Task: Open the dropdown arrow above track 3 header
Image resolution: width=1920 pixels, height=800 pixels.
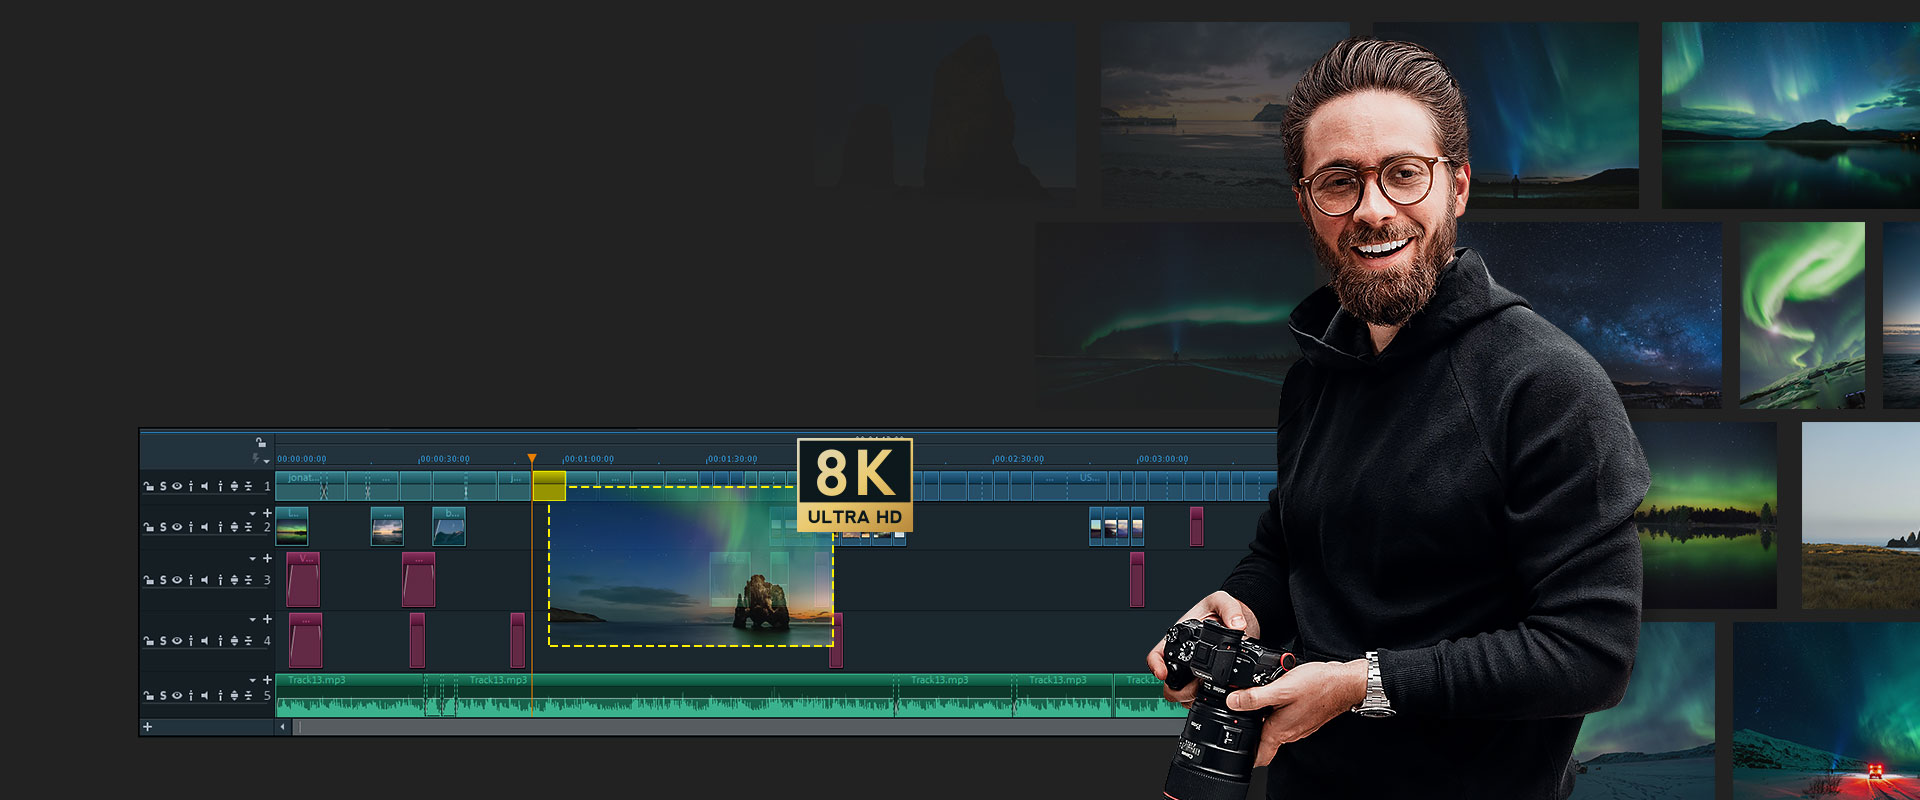Action: (253, 559)
